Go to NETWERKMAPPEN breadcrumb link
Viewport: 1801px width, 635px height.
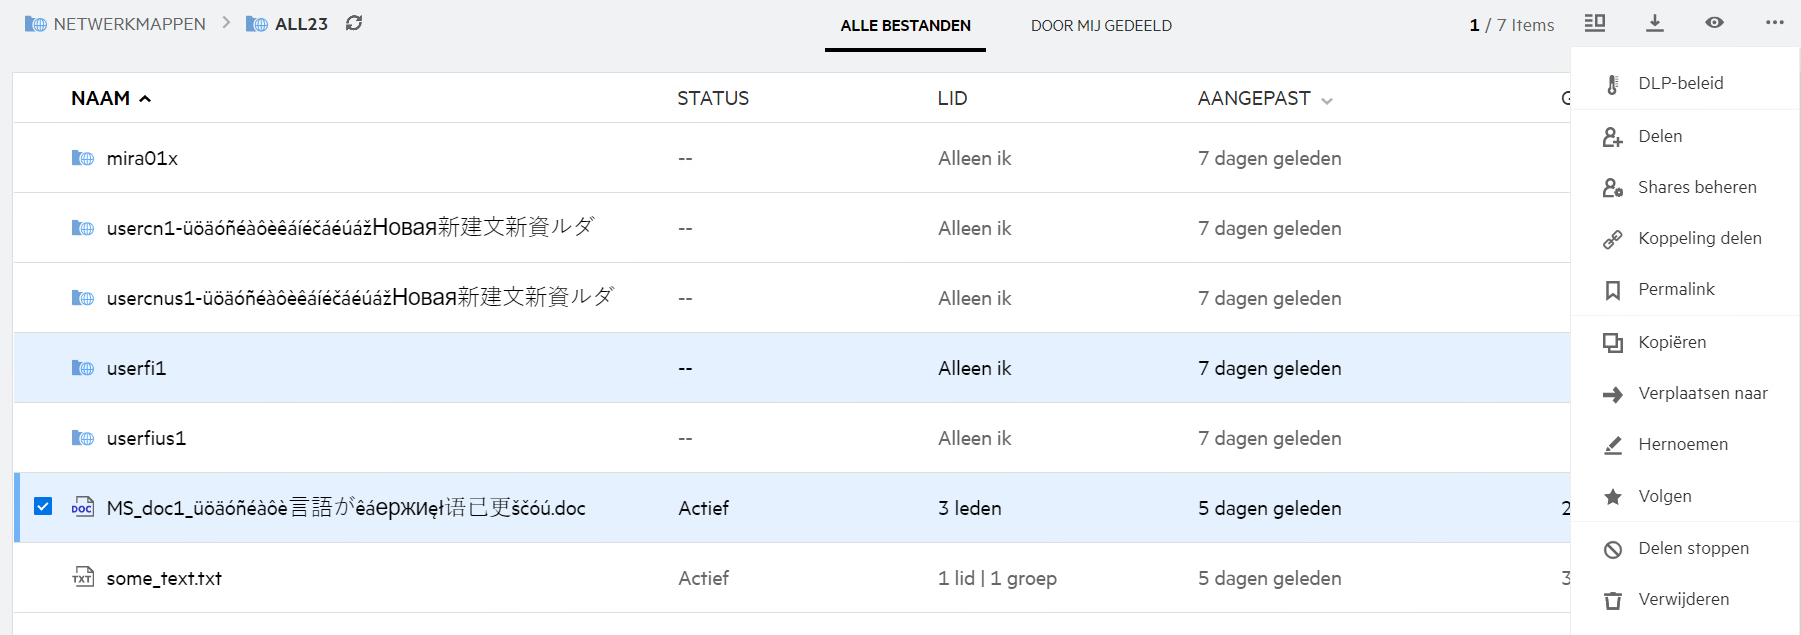tap(129, 24)
